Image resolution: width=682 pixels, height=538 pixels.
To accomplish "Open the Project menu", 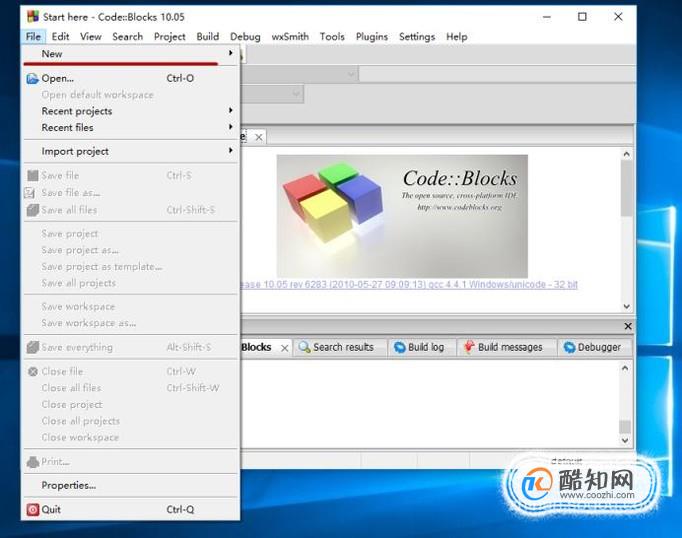I will (x=170, y=37).
